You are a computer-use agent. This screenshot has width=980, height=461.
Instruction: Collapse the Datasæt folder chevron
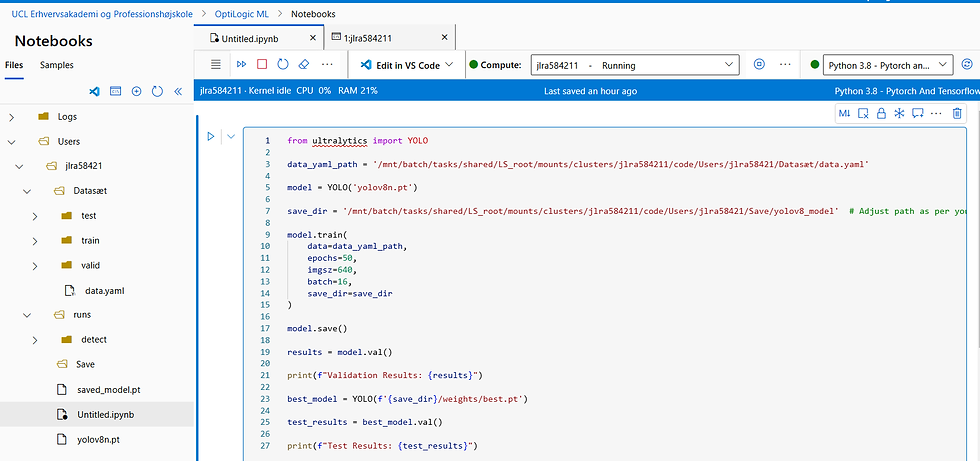(27, 191)
